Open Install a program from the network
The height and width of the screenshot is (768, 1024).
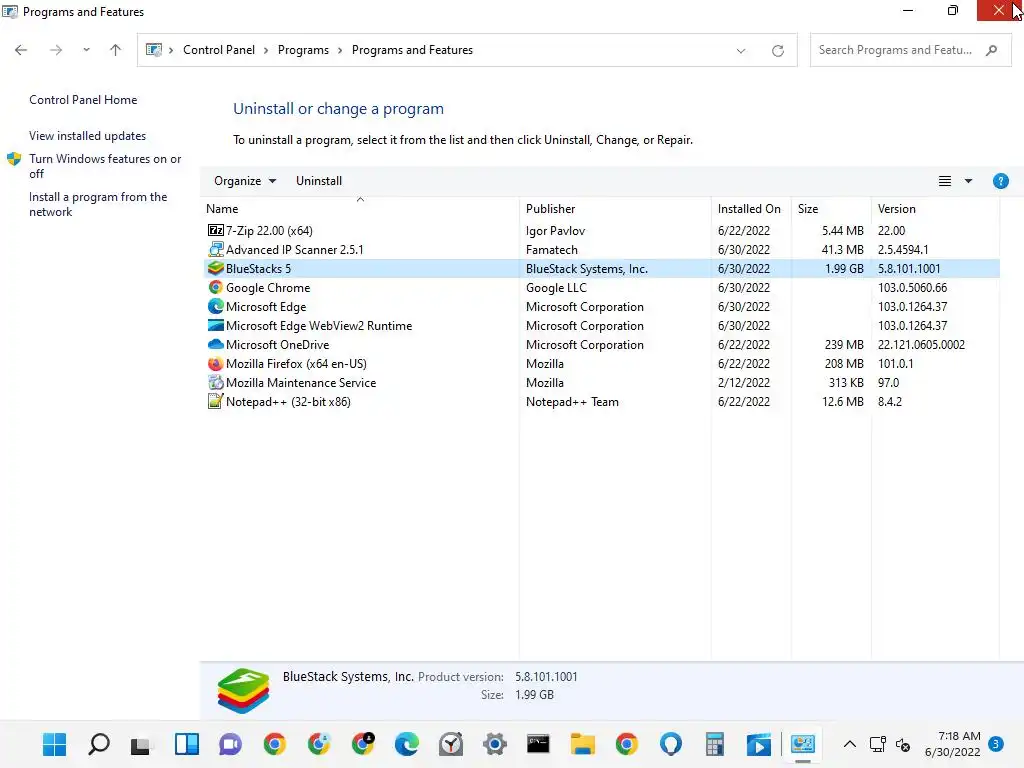tap(98, 204)
